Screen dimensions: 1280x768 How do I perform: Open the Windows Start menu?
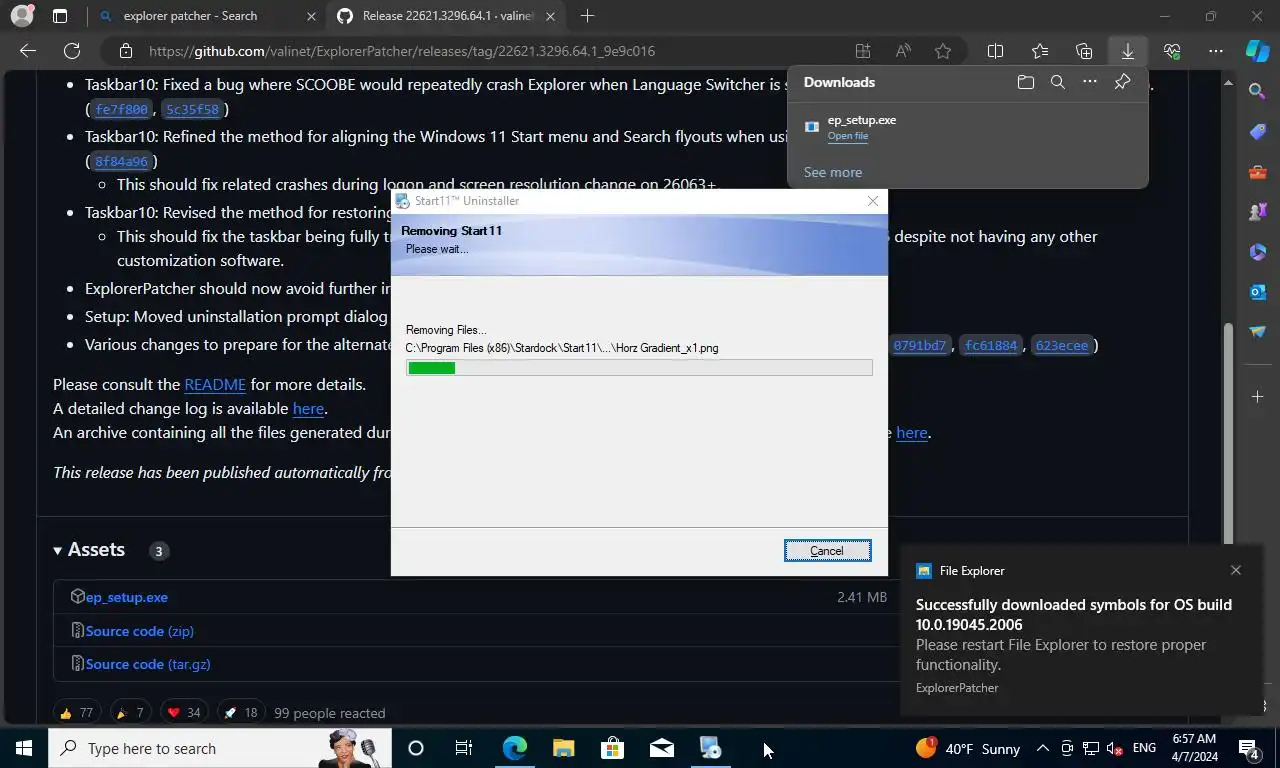click(x=24, y=748)
